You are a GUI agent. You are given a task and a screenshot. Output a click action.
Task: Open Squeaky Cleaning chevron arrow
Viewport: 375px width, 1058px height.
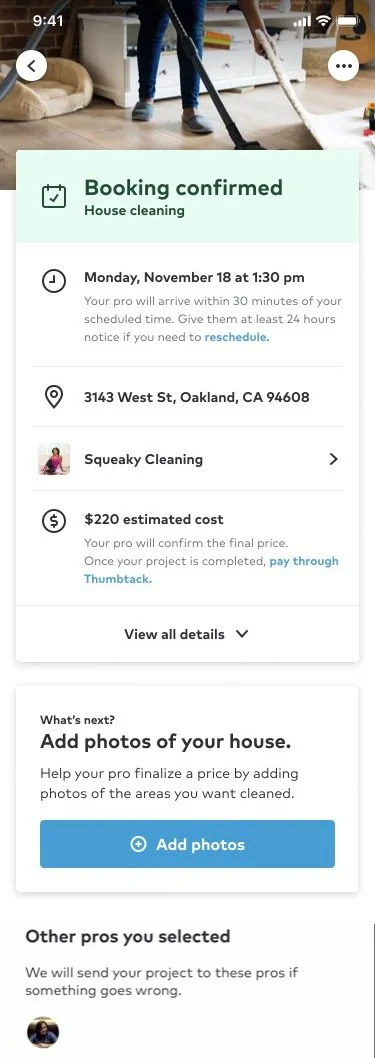333,459
